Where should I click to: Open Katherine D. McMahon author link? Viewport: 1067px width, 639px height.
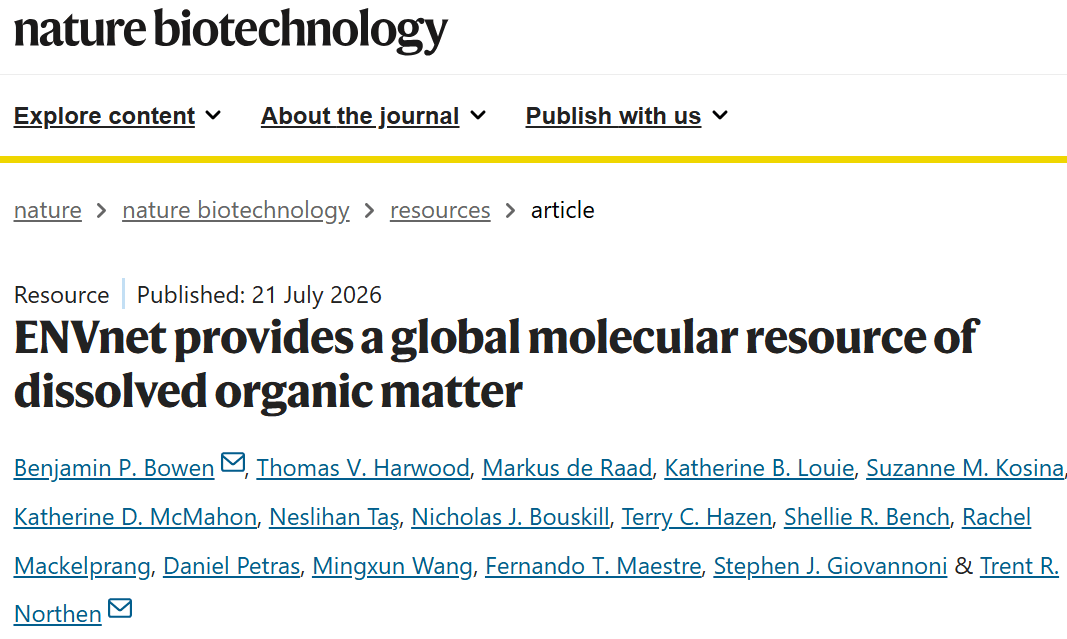tap(135, 517)
